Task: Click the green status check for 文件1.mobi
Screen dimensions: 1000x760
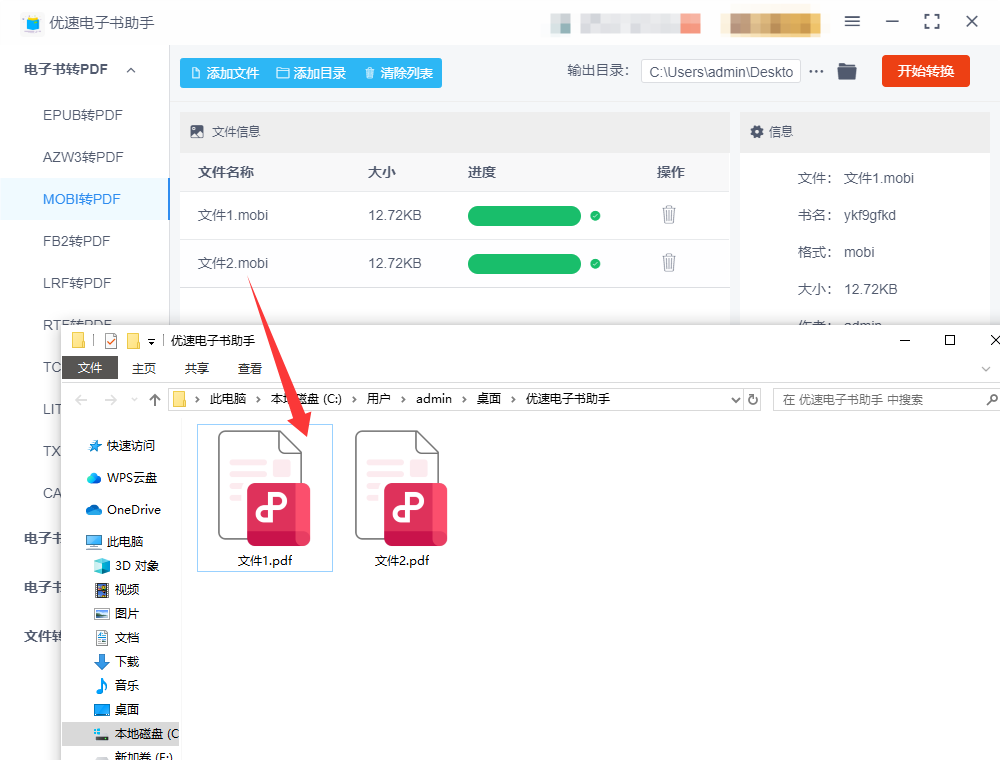Action: [x=595, y=216]
